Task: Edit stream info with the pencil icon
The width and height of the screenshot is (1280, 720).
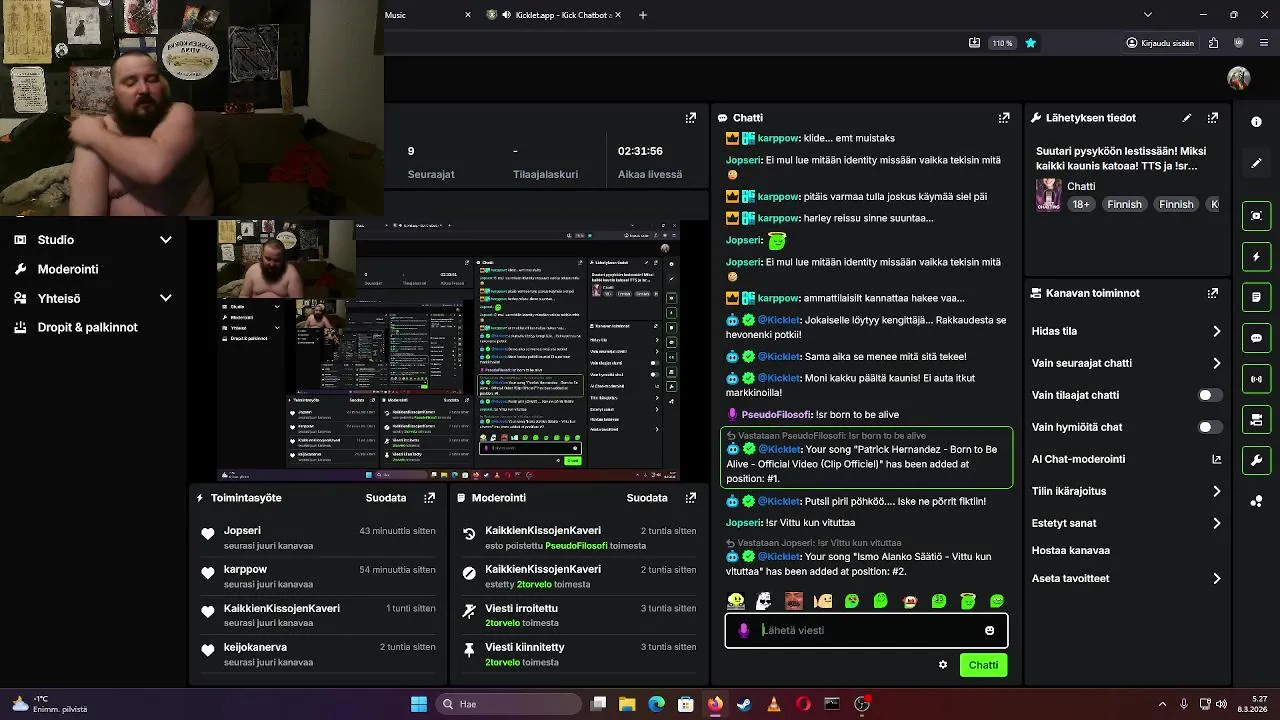Action: 1187,117
